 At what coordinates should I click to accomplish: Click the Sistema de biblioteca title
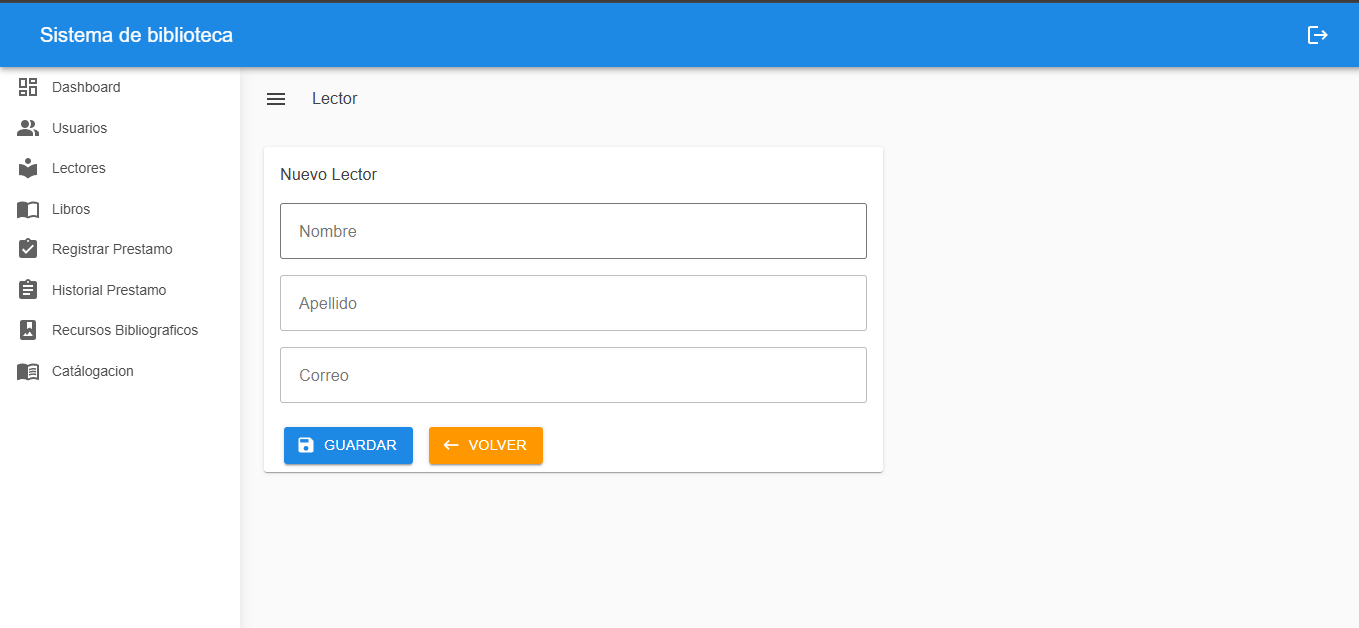(x=136, y=35)
